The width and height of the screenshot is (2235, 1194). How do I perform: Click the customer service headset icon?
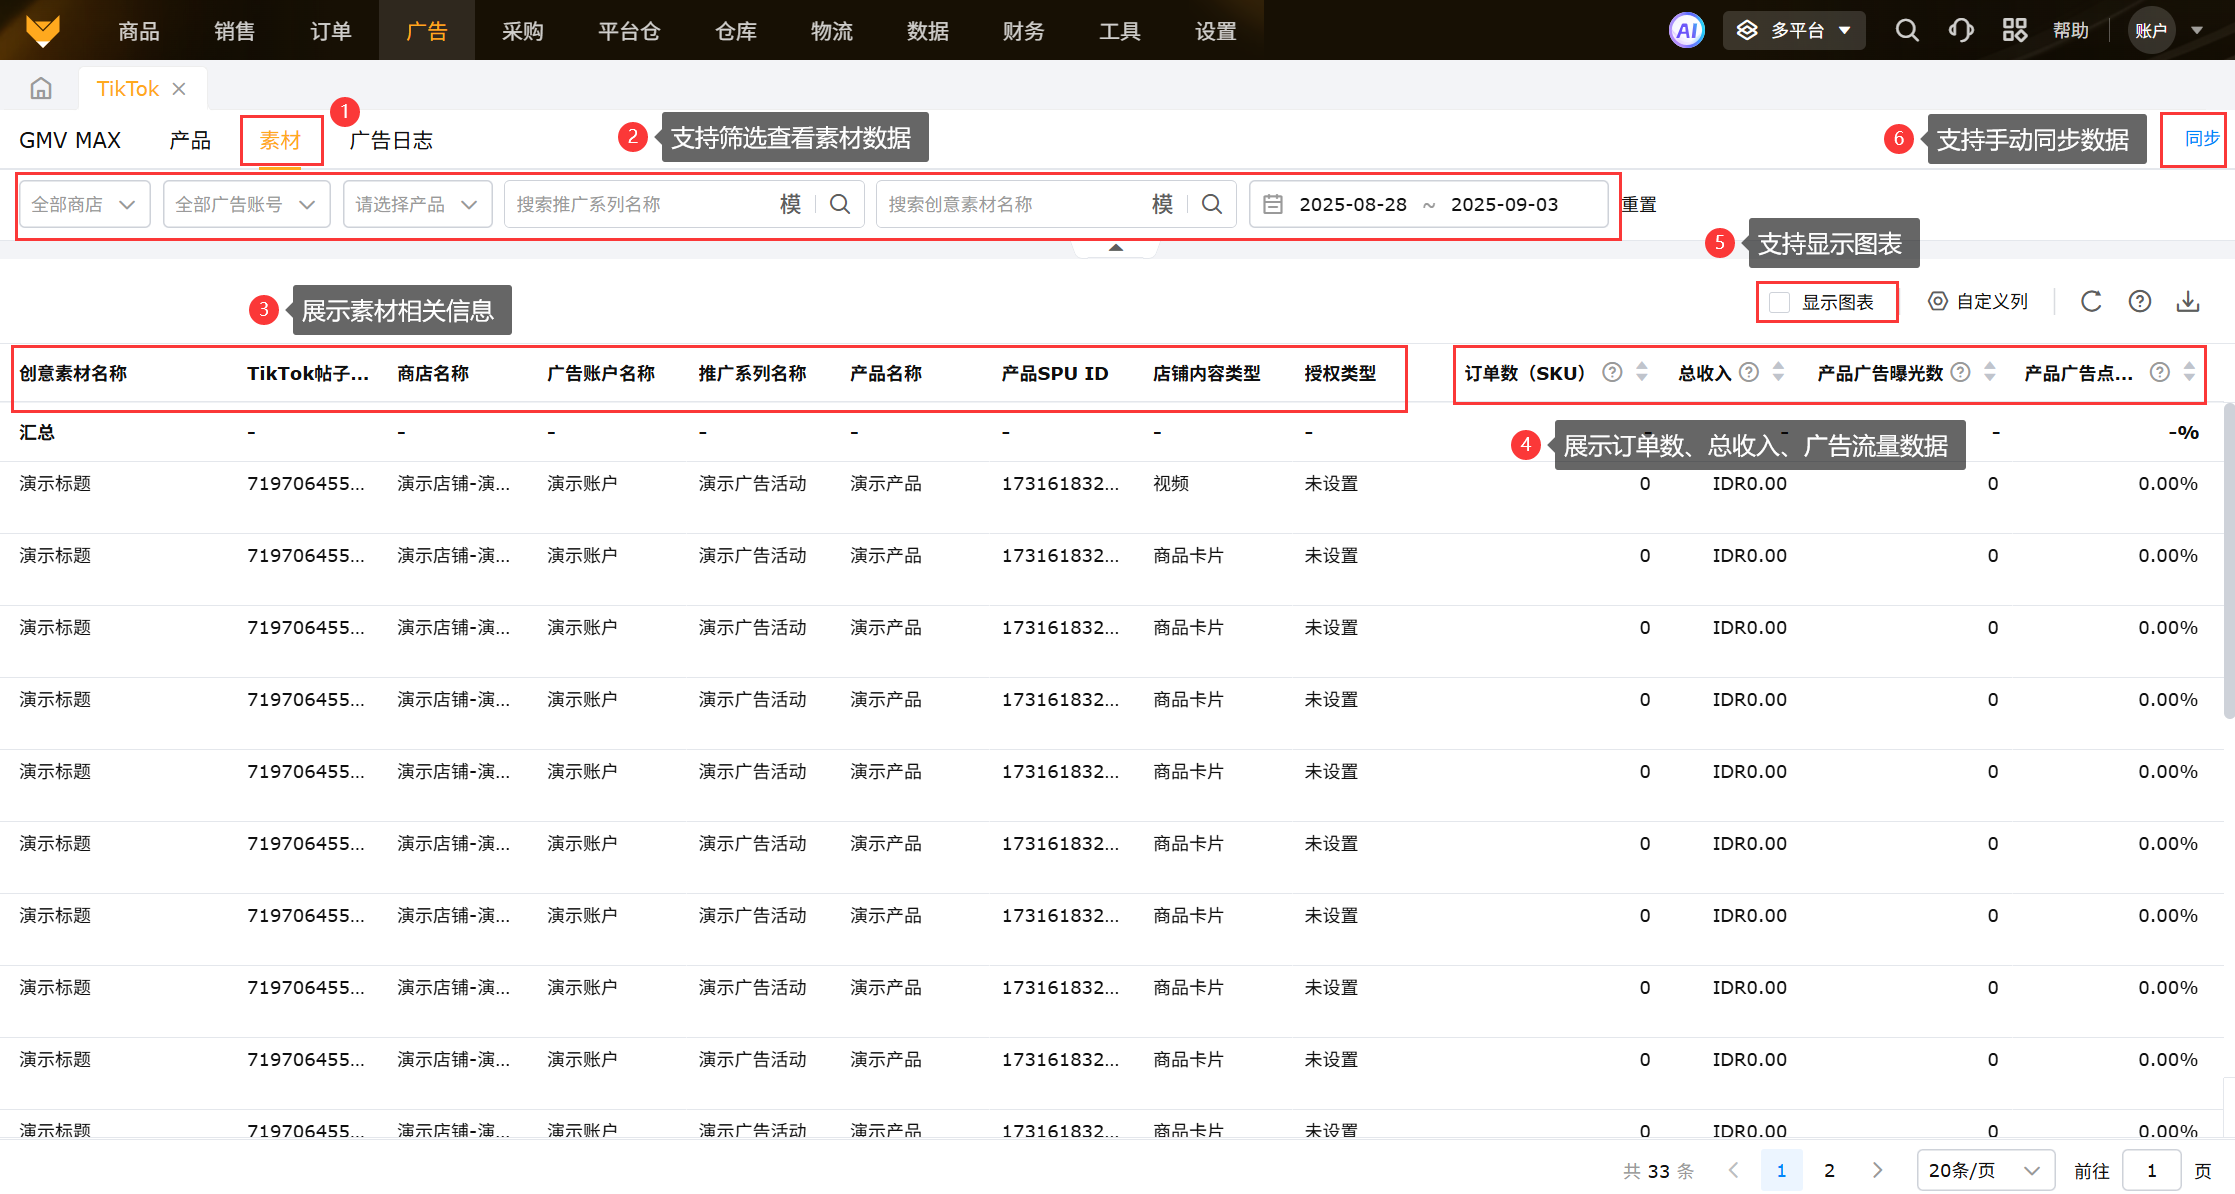1960,30
